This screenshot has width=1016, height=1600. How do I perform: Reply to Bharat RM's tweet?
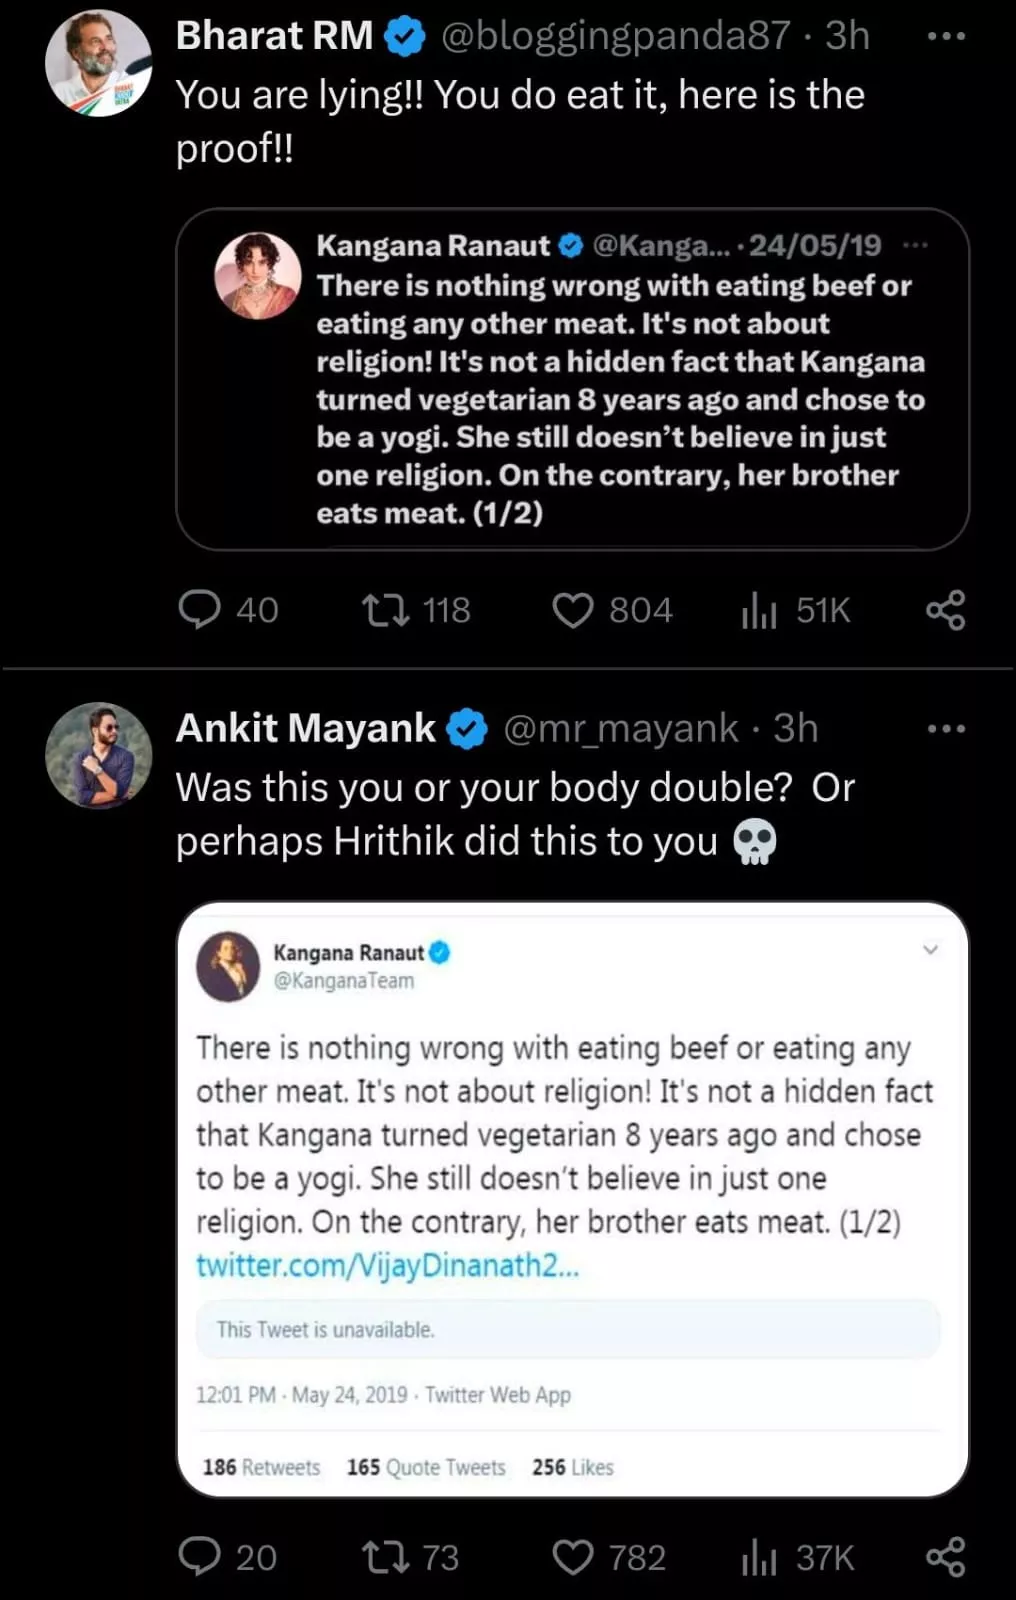click(x=200, y=609)
